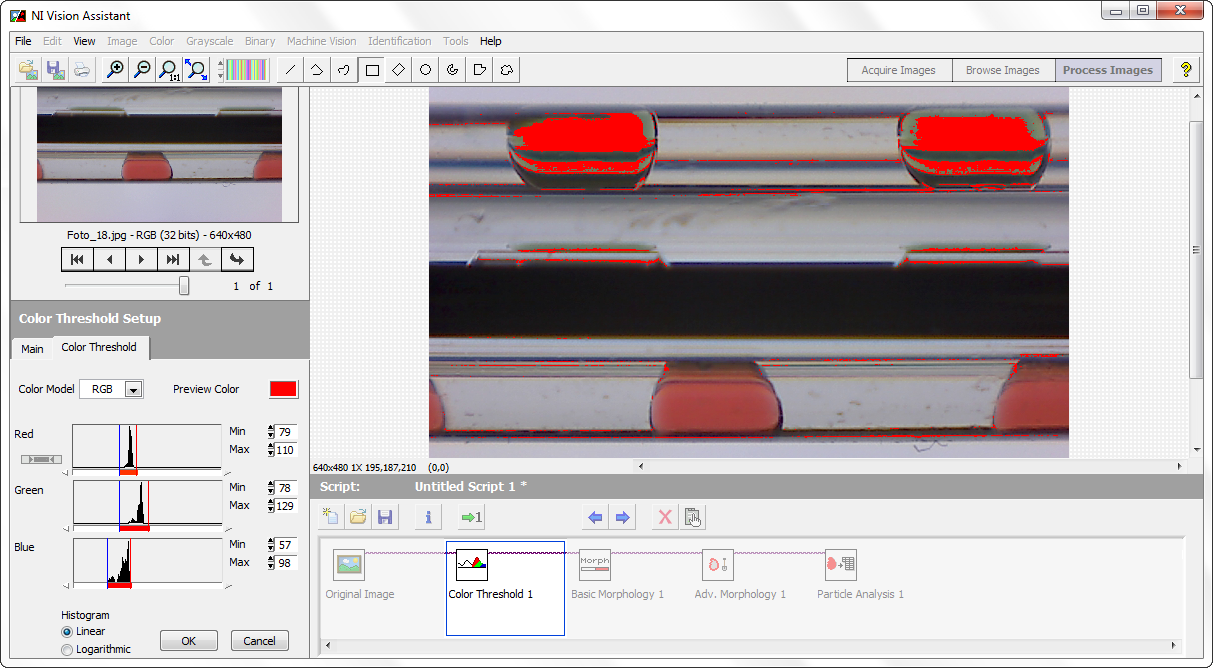Select the Logarithmic histogram option
Image resolution: width=1213 pixels, height=668 pixels.
(67, 650)
